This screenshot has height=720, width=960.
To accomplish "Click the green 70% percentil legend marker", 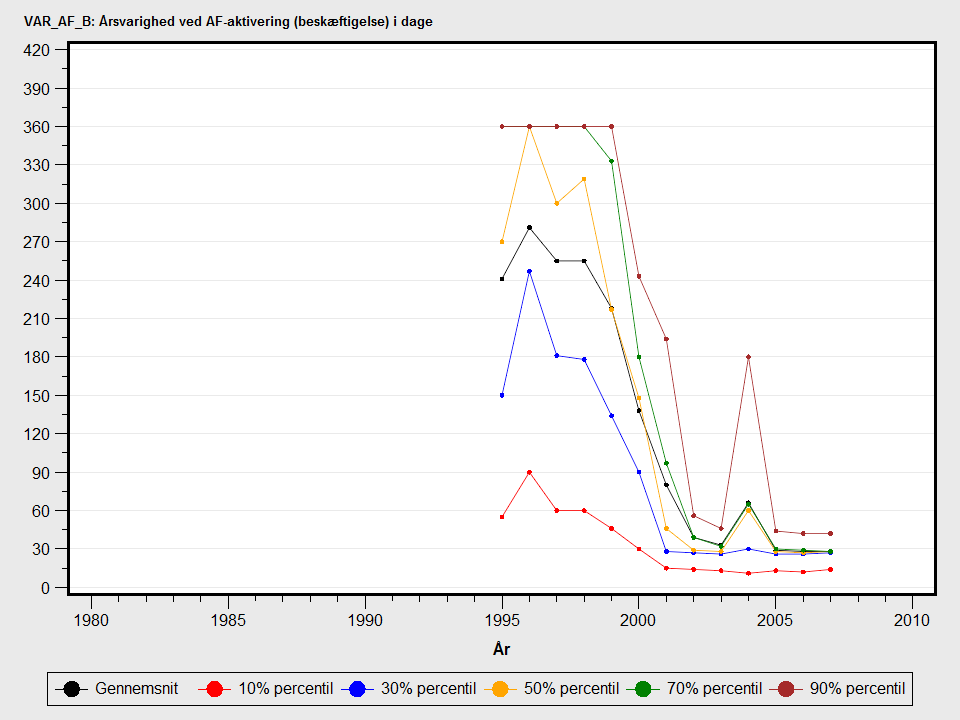I will 643,688.
